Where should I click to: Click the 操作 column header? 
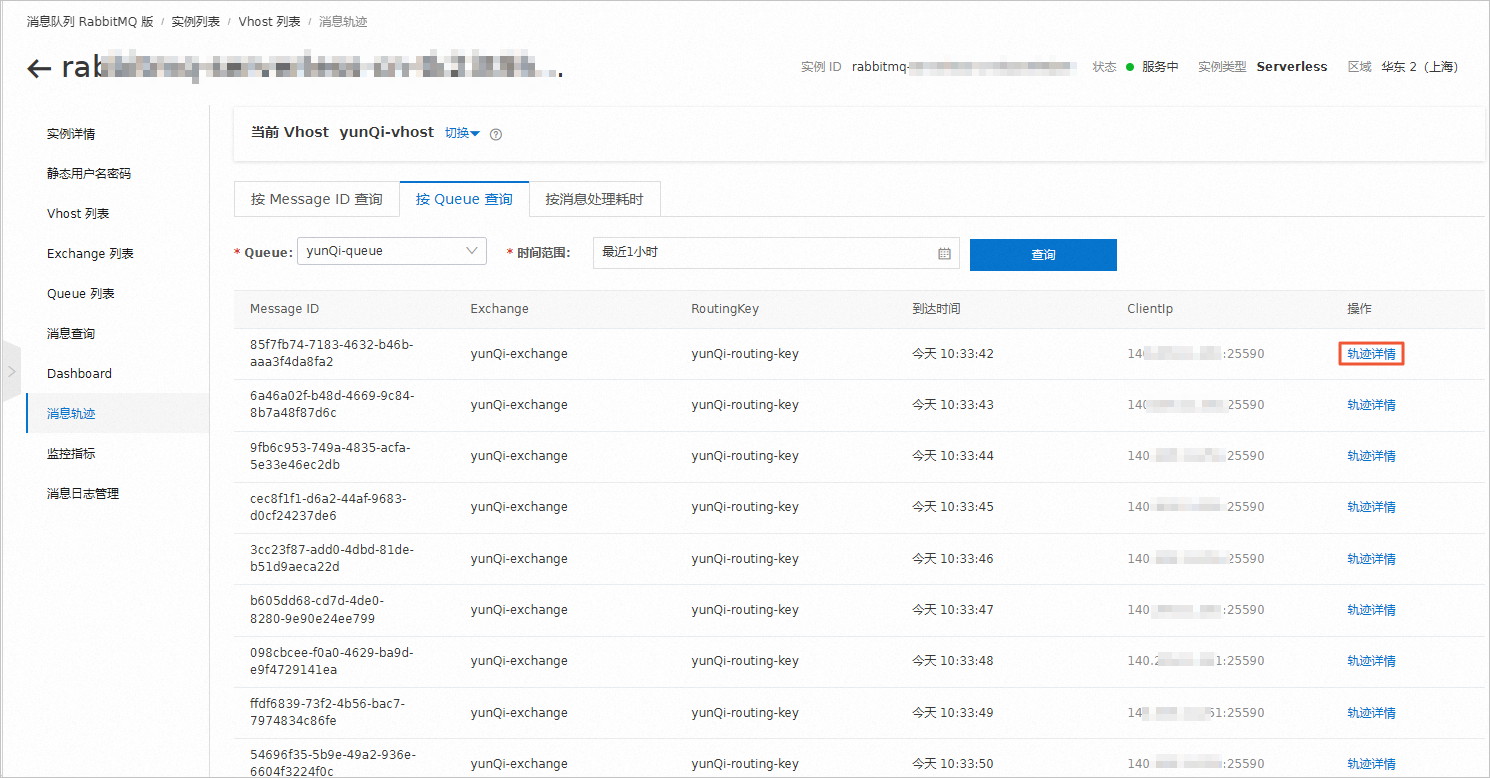pyautogui.click(x=1360, y=309)
